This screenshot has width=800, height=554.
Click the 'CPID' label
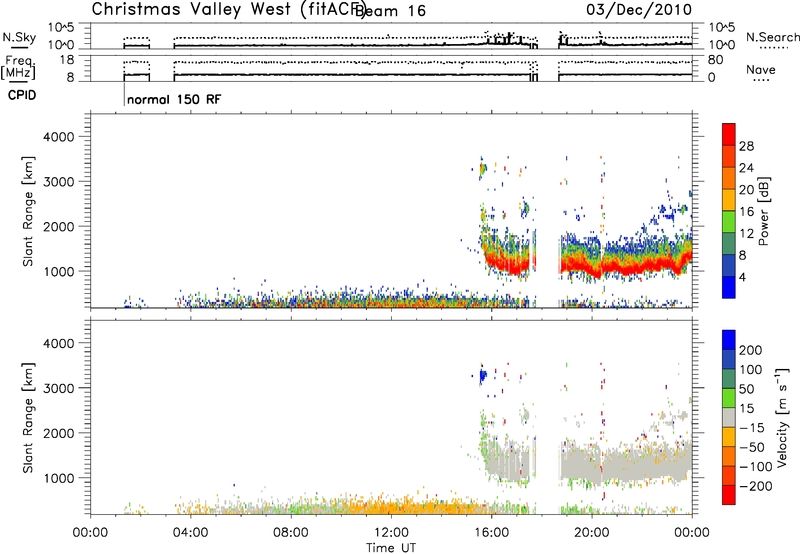pyautogui.click(x=22, y=95)
